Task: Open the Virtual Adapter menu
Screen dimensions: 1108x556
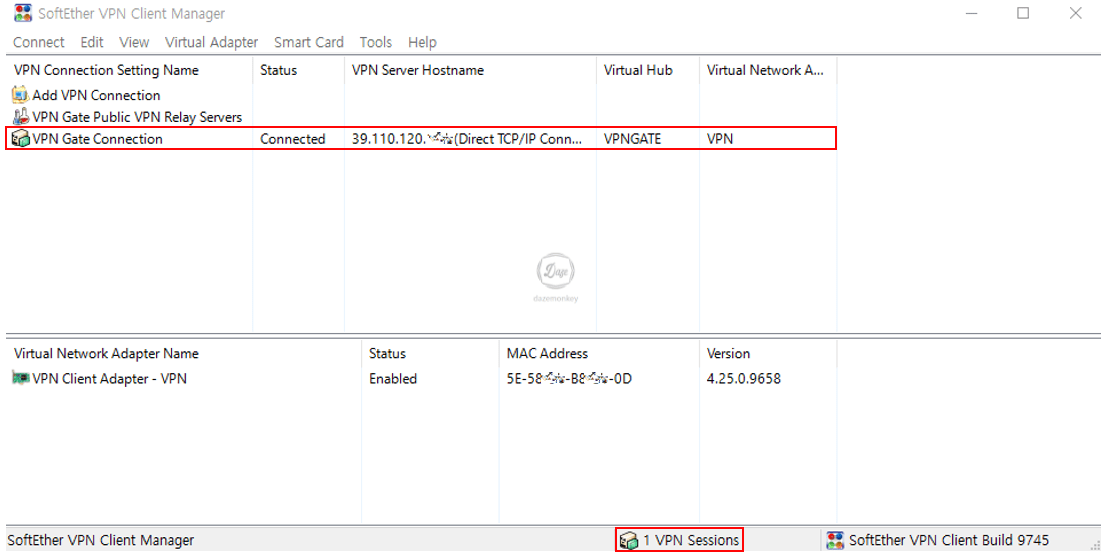Action: (x=211, y=42)
